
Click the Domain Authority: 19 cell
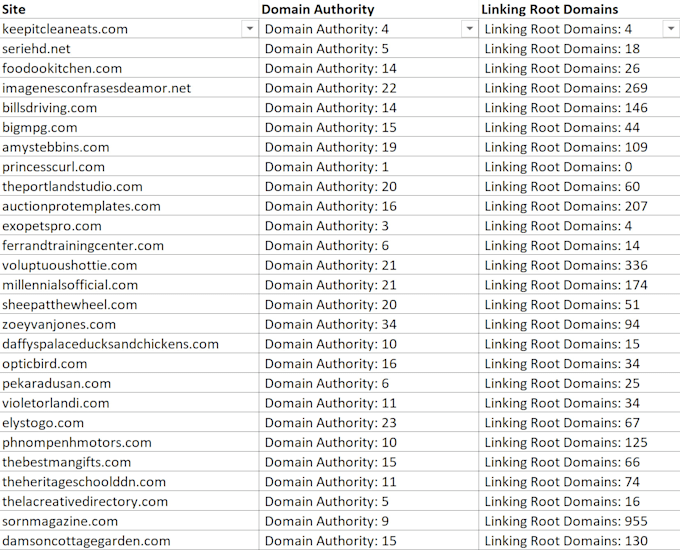[x=369, y=147]
